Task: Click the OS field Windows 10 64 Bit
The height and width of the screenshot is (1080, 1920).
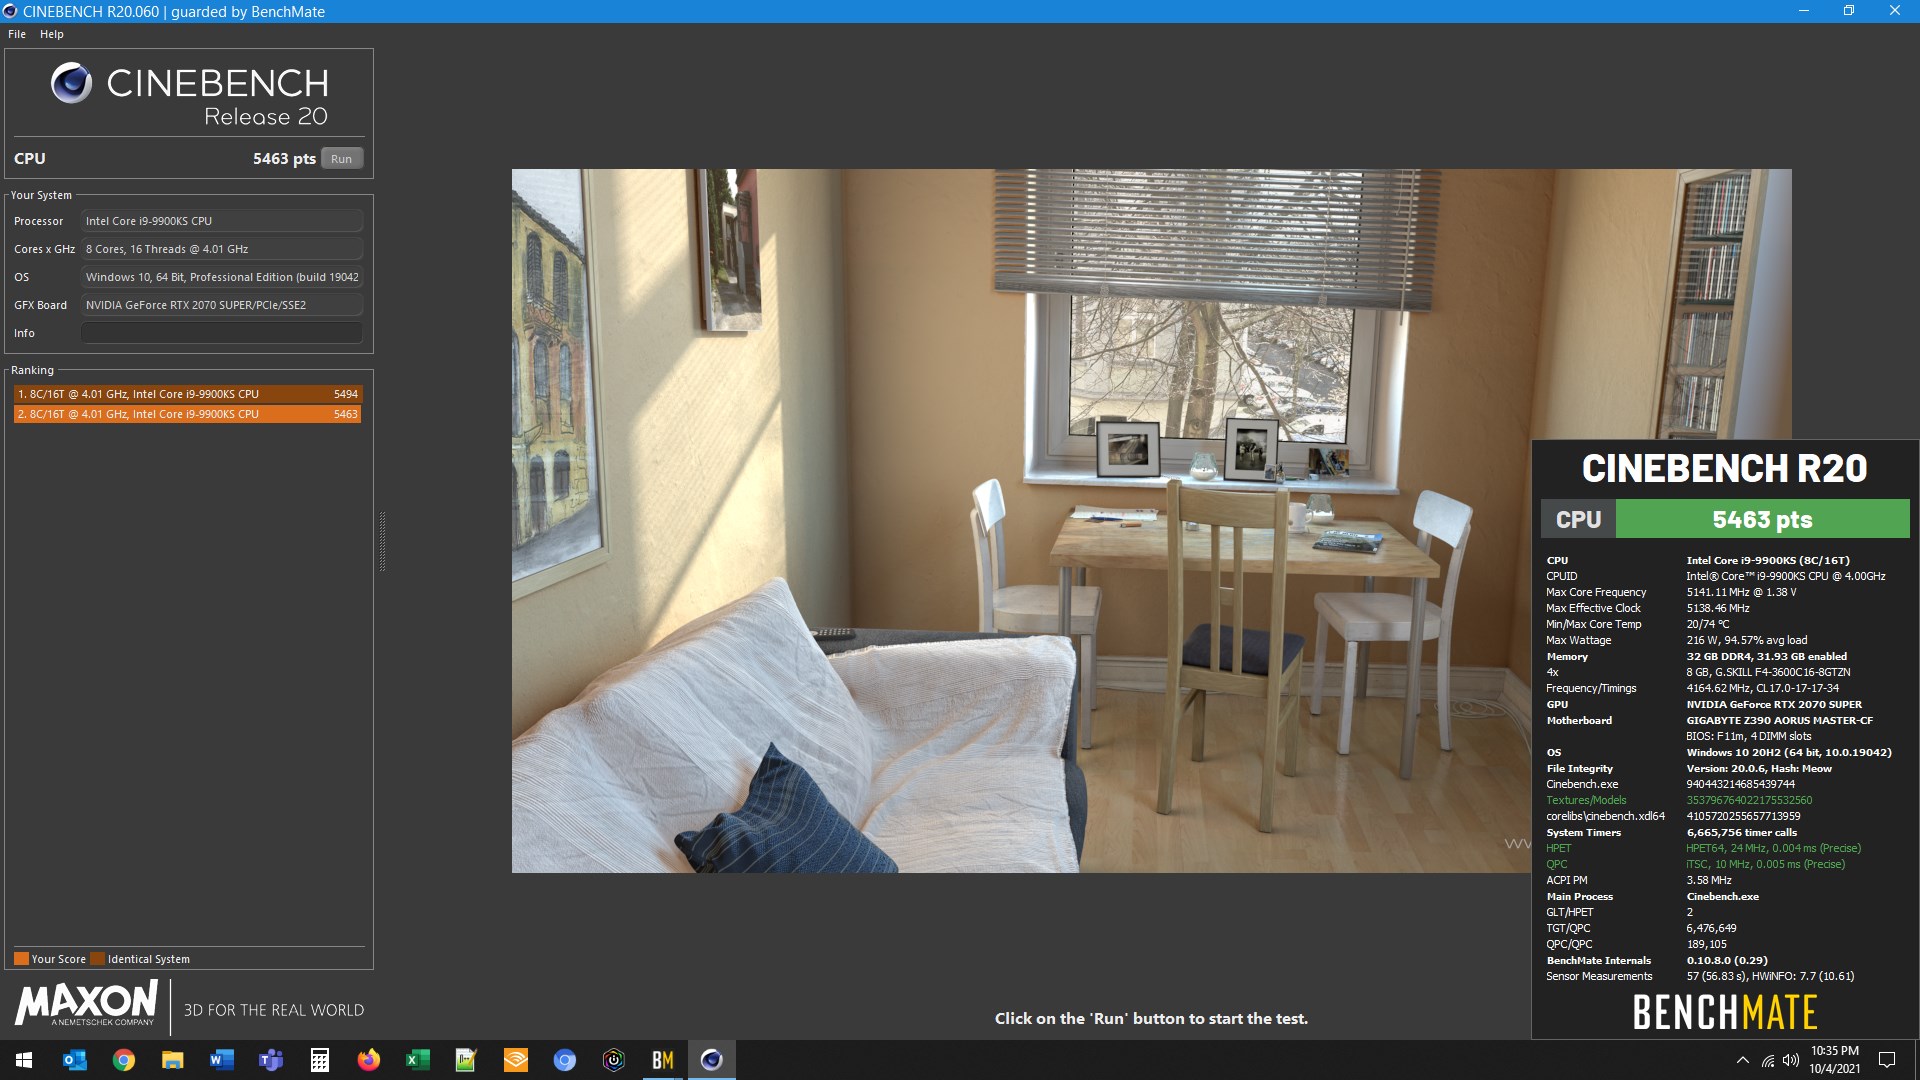Action: [x=222, y=277]
